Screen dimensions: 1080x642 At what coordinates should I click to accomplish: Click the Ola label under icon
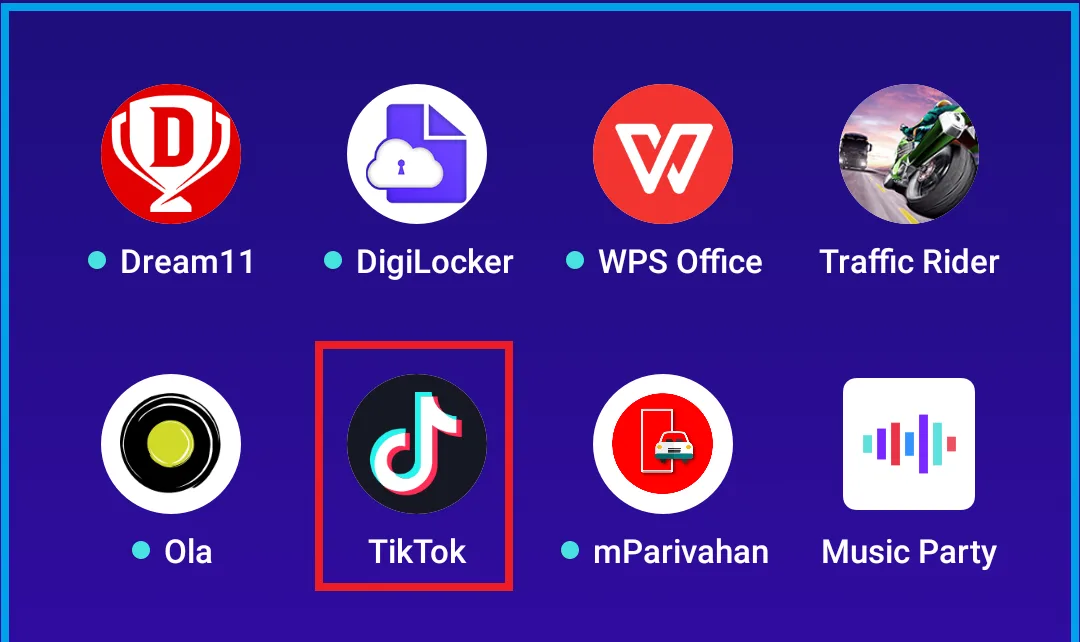tap(188, 552)
